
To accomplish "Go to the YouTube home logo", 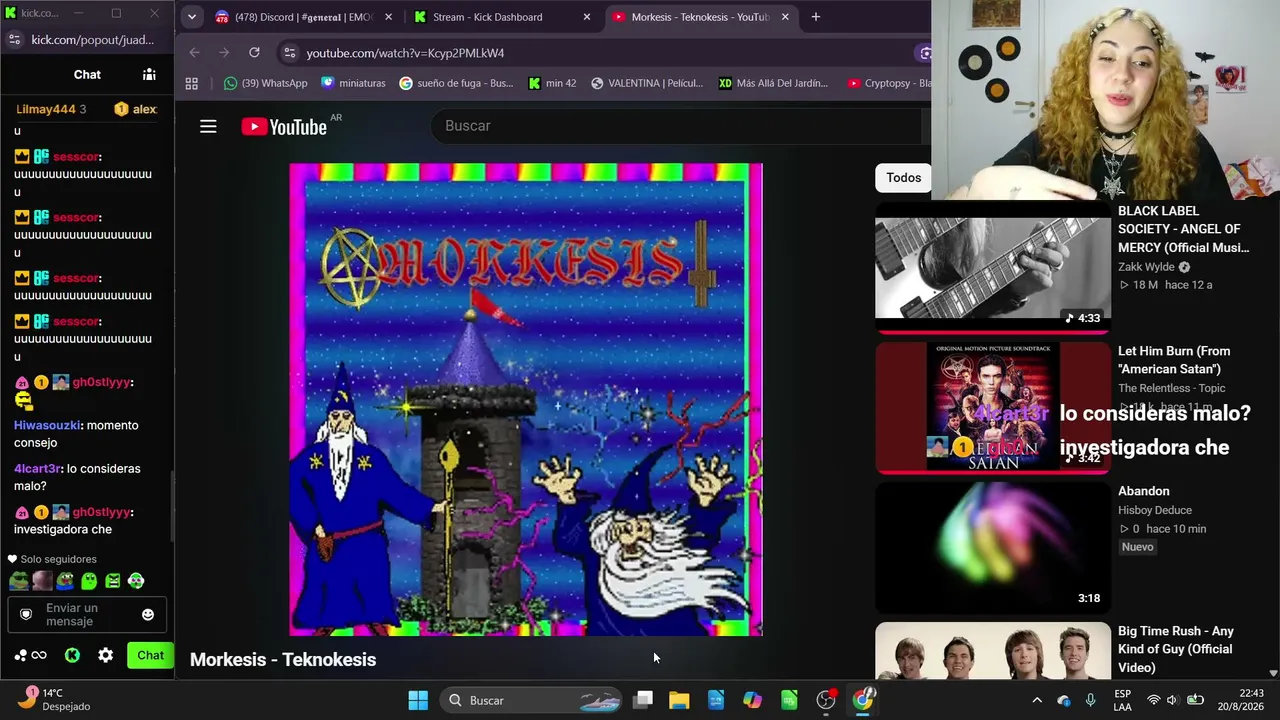I will (284, 126).
